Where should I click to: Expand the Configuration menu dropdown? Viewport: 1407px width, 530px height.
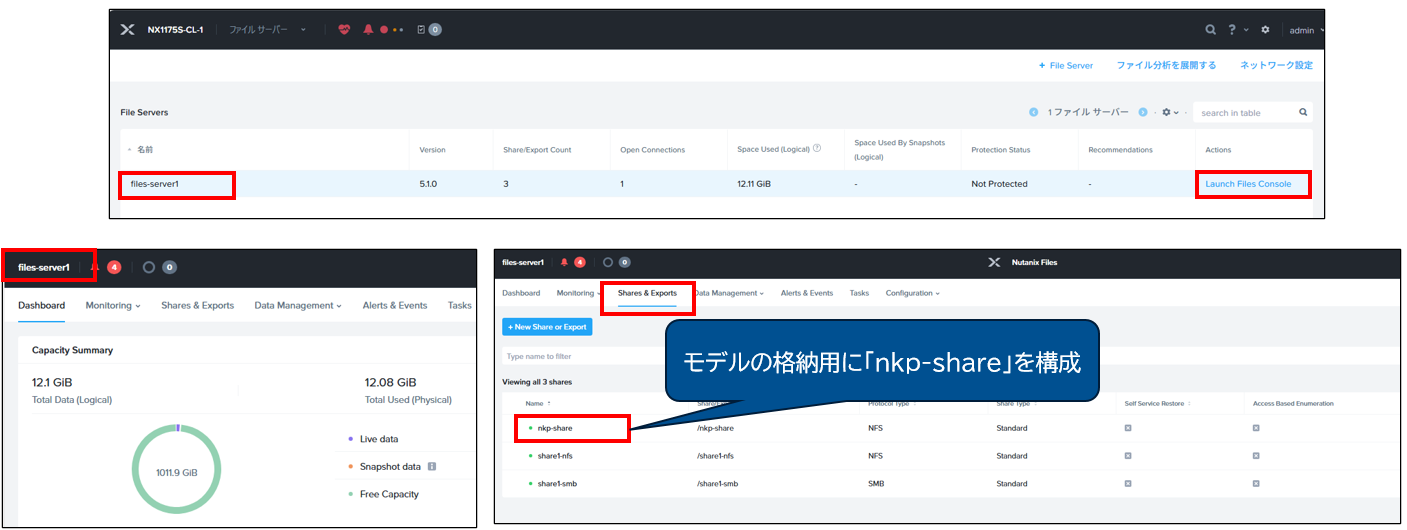coord(912,293)
